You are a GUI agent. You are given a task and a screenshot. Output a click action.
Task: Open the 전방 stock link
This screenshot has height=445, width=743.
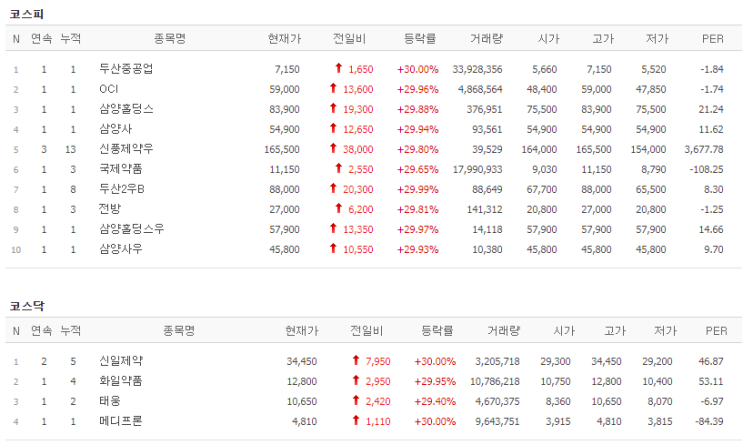tap(110, 209)
